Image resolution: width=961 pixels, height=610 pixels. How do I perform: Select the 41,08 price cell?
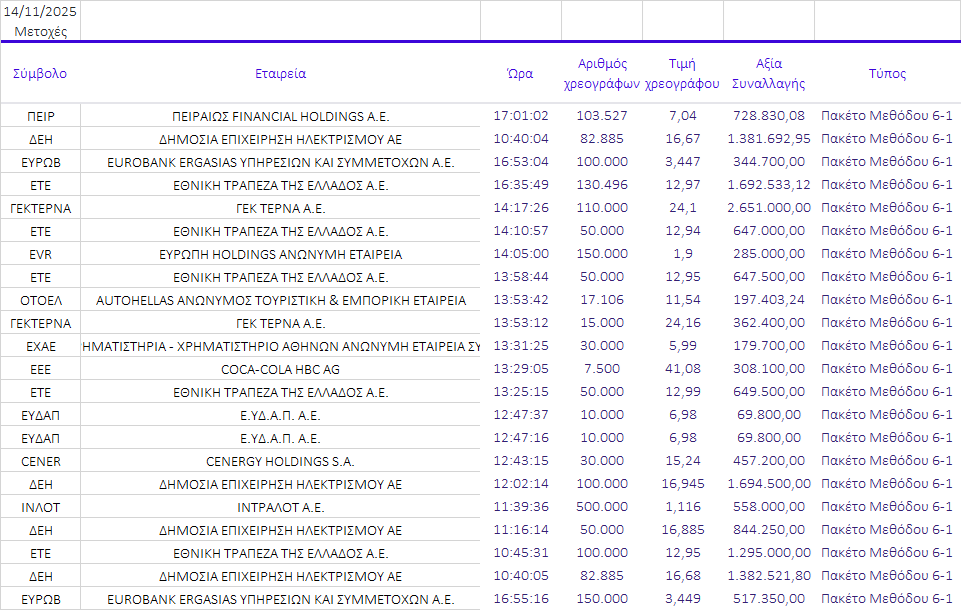pos(683,369)
